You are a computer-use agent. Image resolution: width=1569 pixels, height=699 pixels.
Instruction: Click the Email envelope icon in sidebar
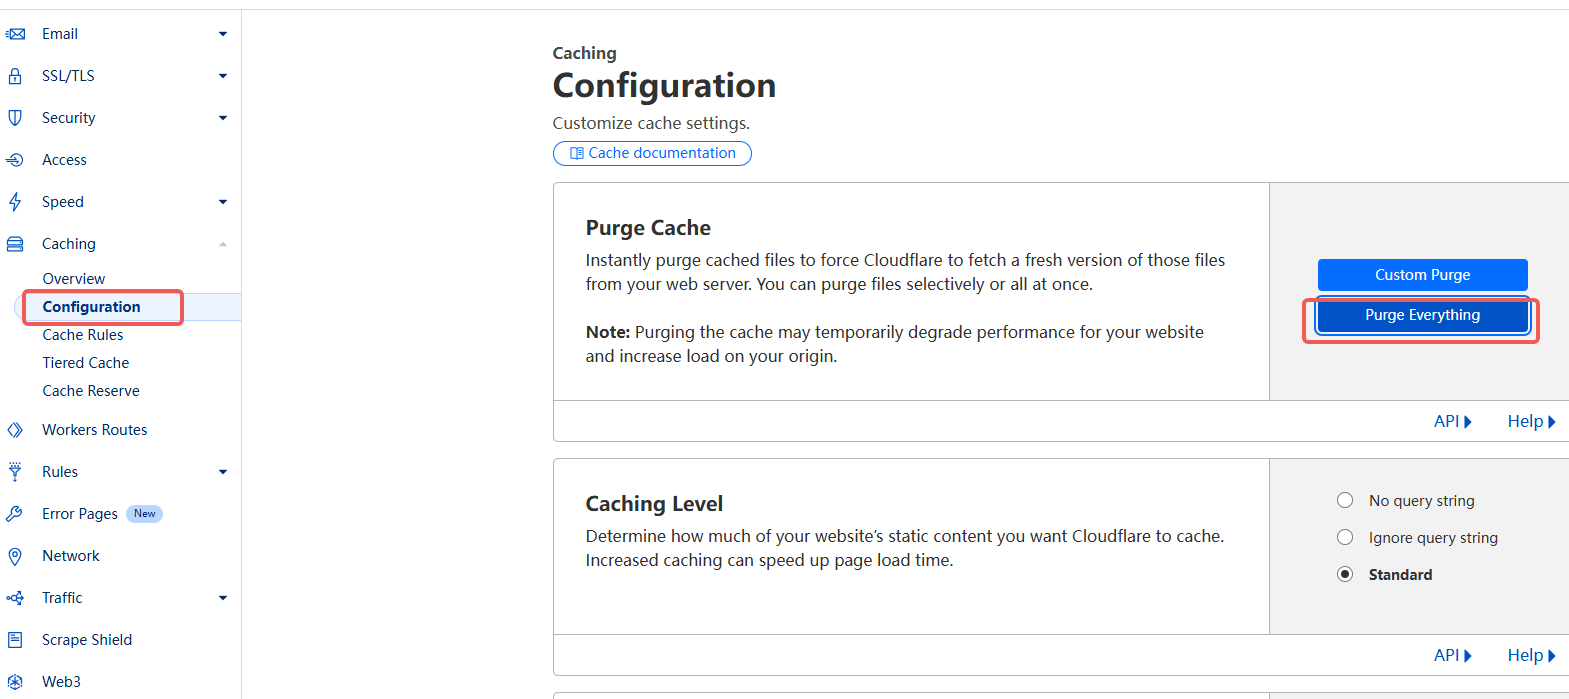point(15,34)
